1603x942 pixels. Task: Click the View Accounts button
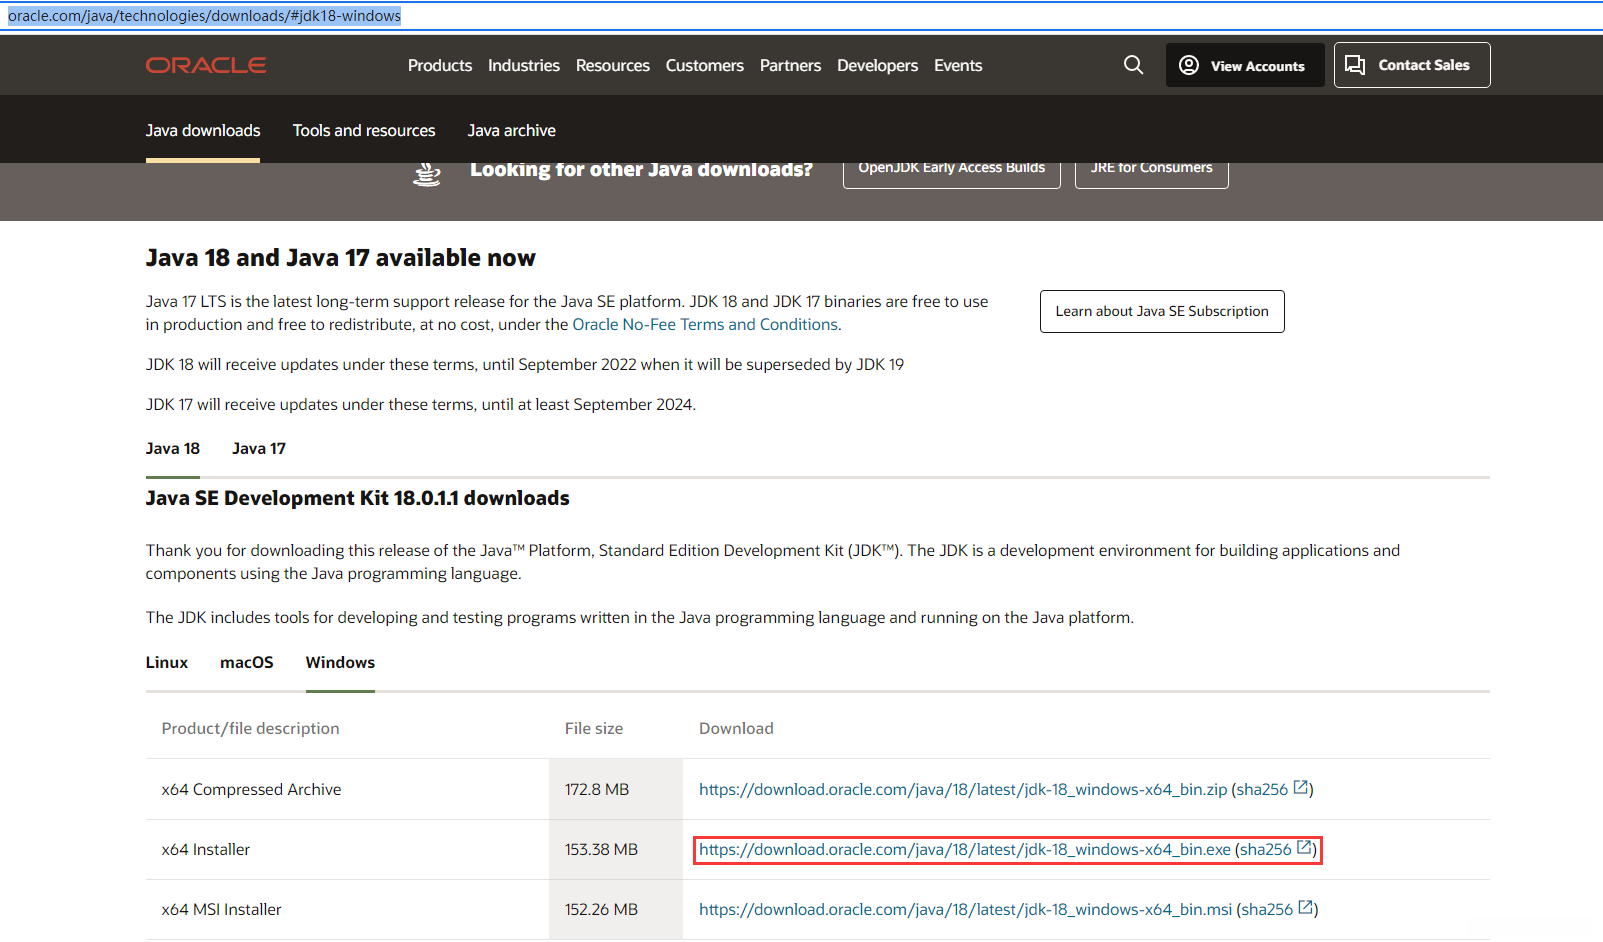tap(1245, 65)
